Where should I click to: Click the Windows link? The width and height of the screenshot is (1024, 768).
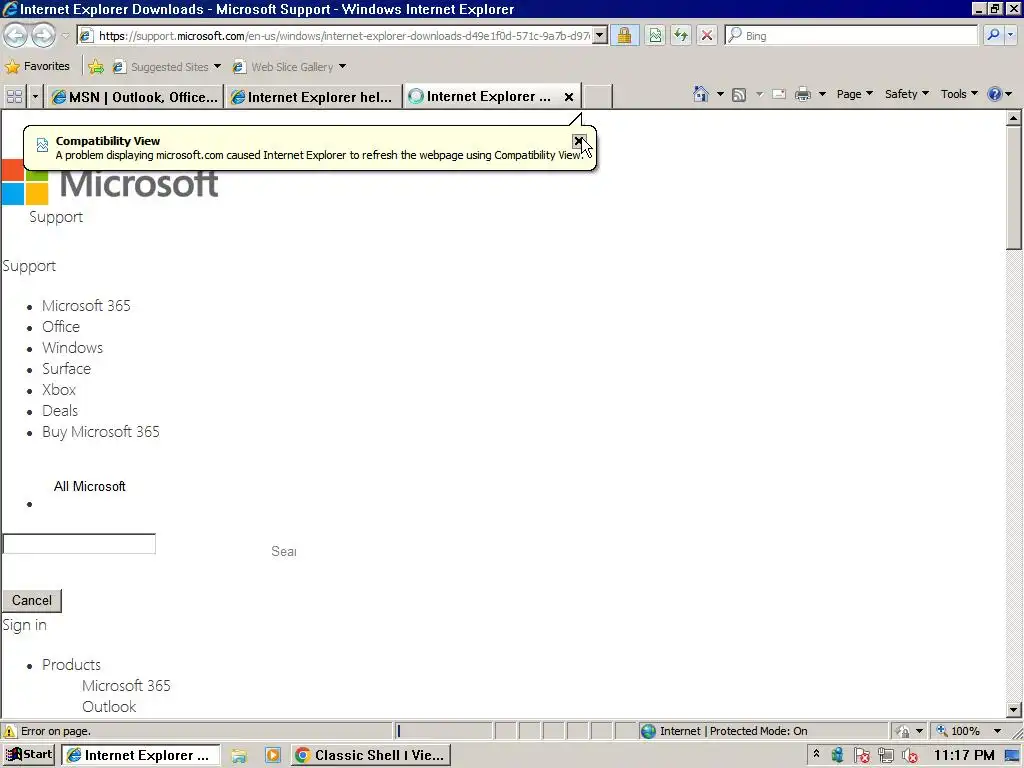pos(72,347)
